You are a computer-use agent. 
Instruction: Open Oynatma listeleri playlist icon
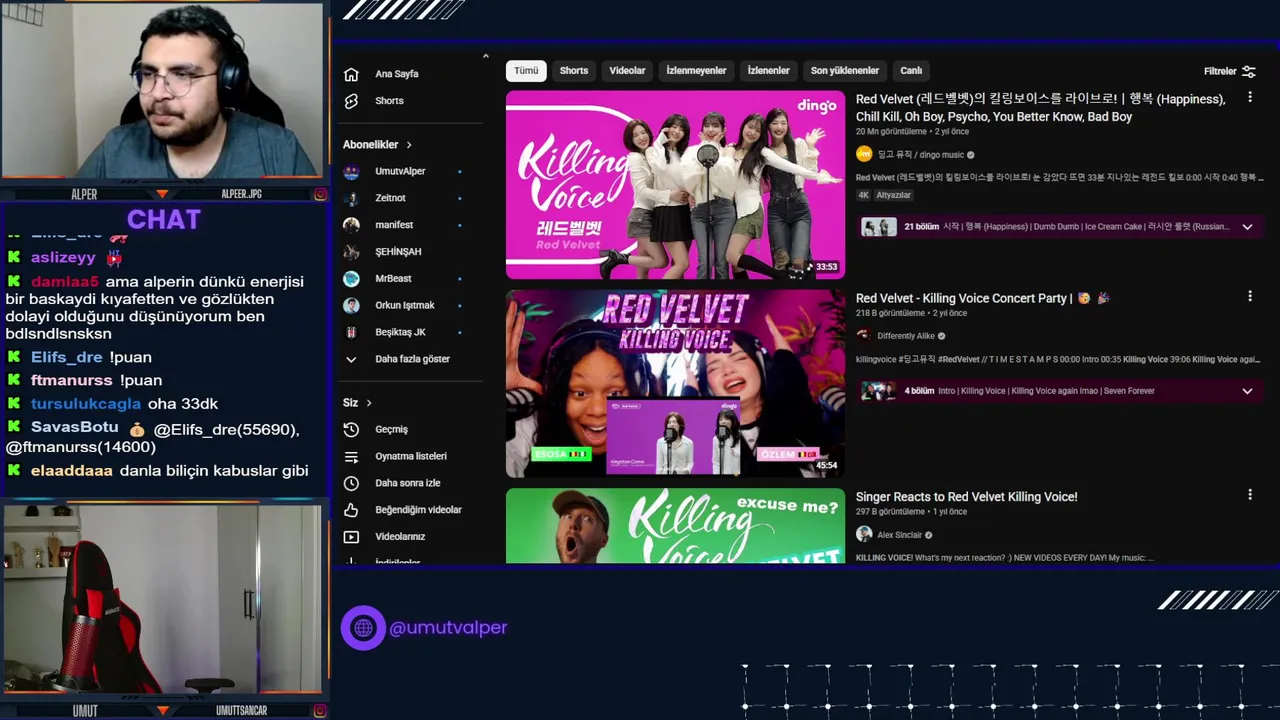[351, 456]
